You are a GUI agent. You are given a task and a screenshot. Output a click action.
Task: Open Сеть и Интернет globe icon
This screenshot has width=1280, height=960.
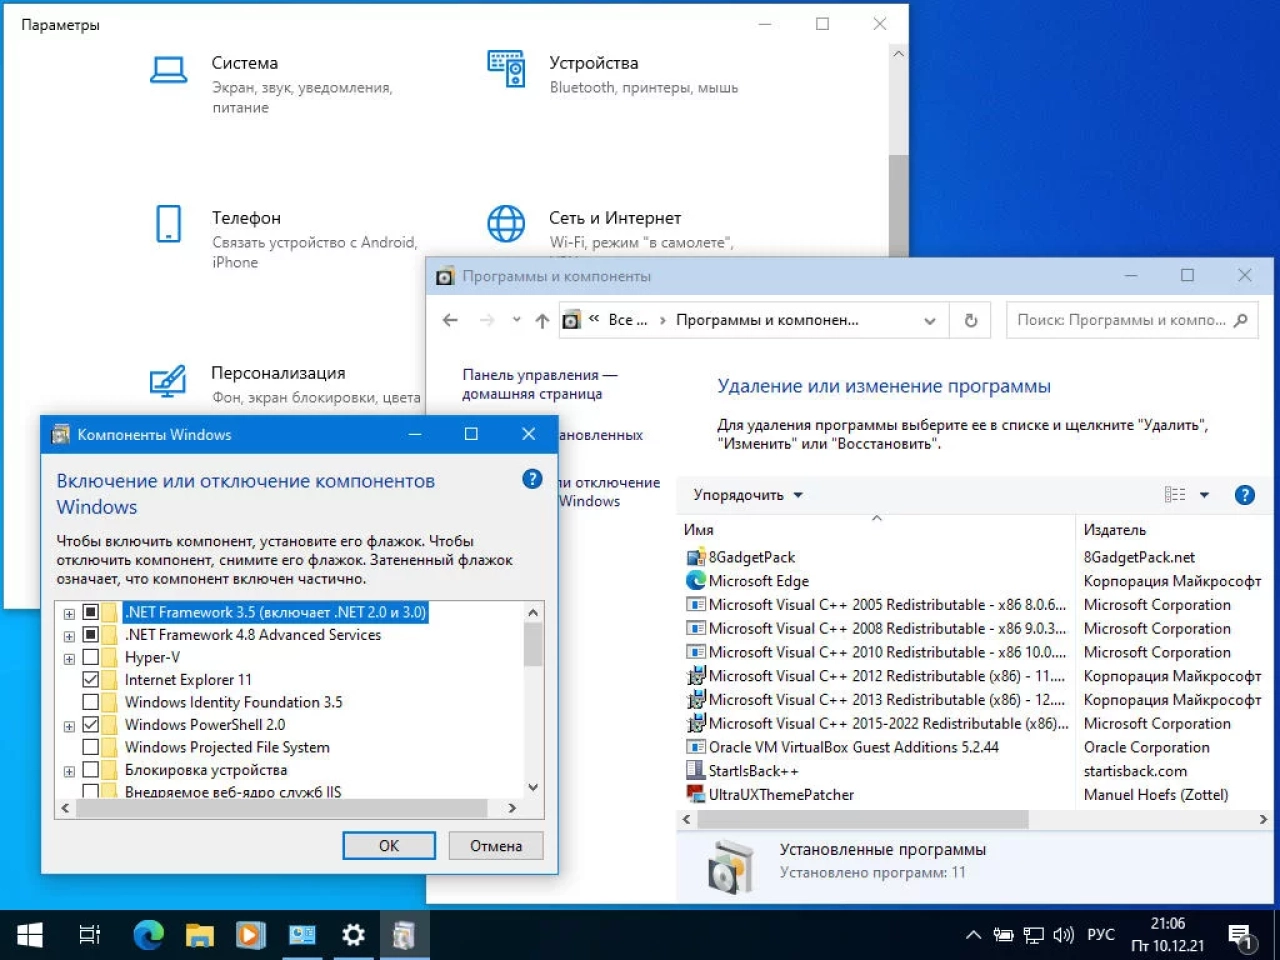pyautogui.click(x=506, y=224)
